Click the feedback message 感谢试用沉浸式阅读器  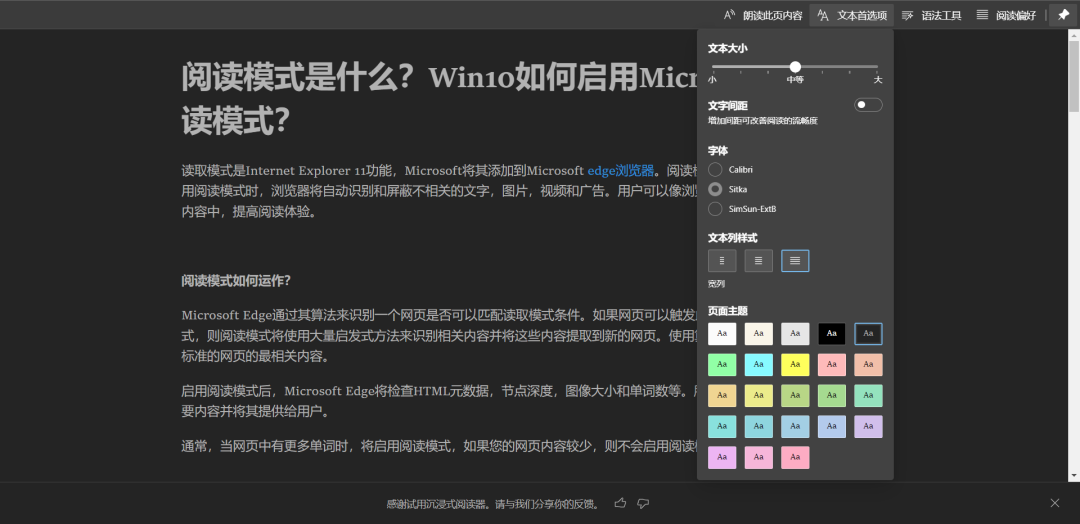[x=492, y=504]
